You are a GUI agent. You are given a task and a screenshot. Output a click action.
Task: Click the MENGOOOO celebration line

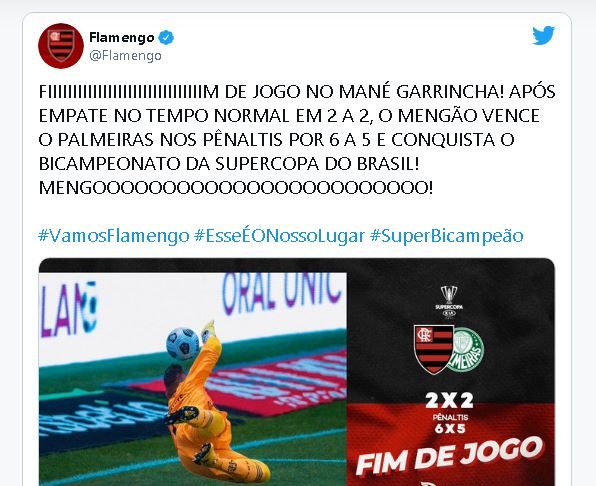click(236, 188)
